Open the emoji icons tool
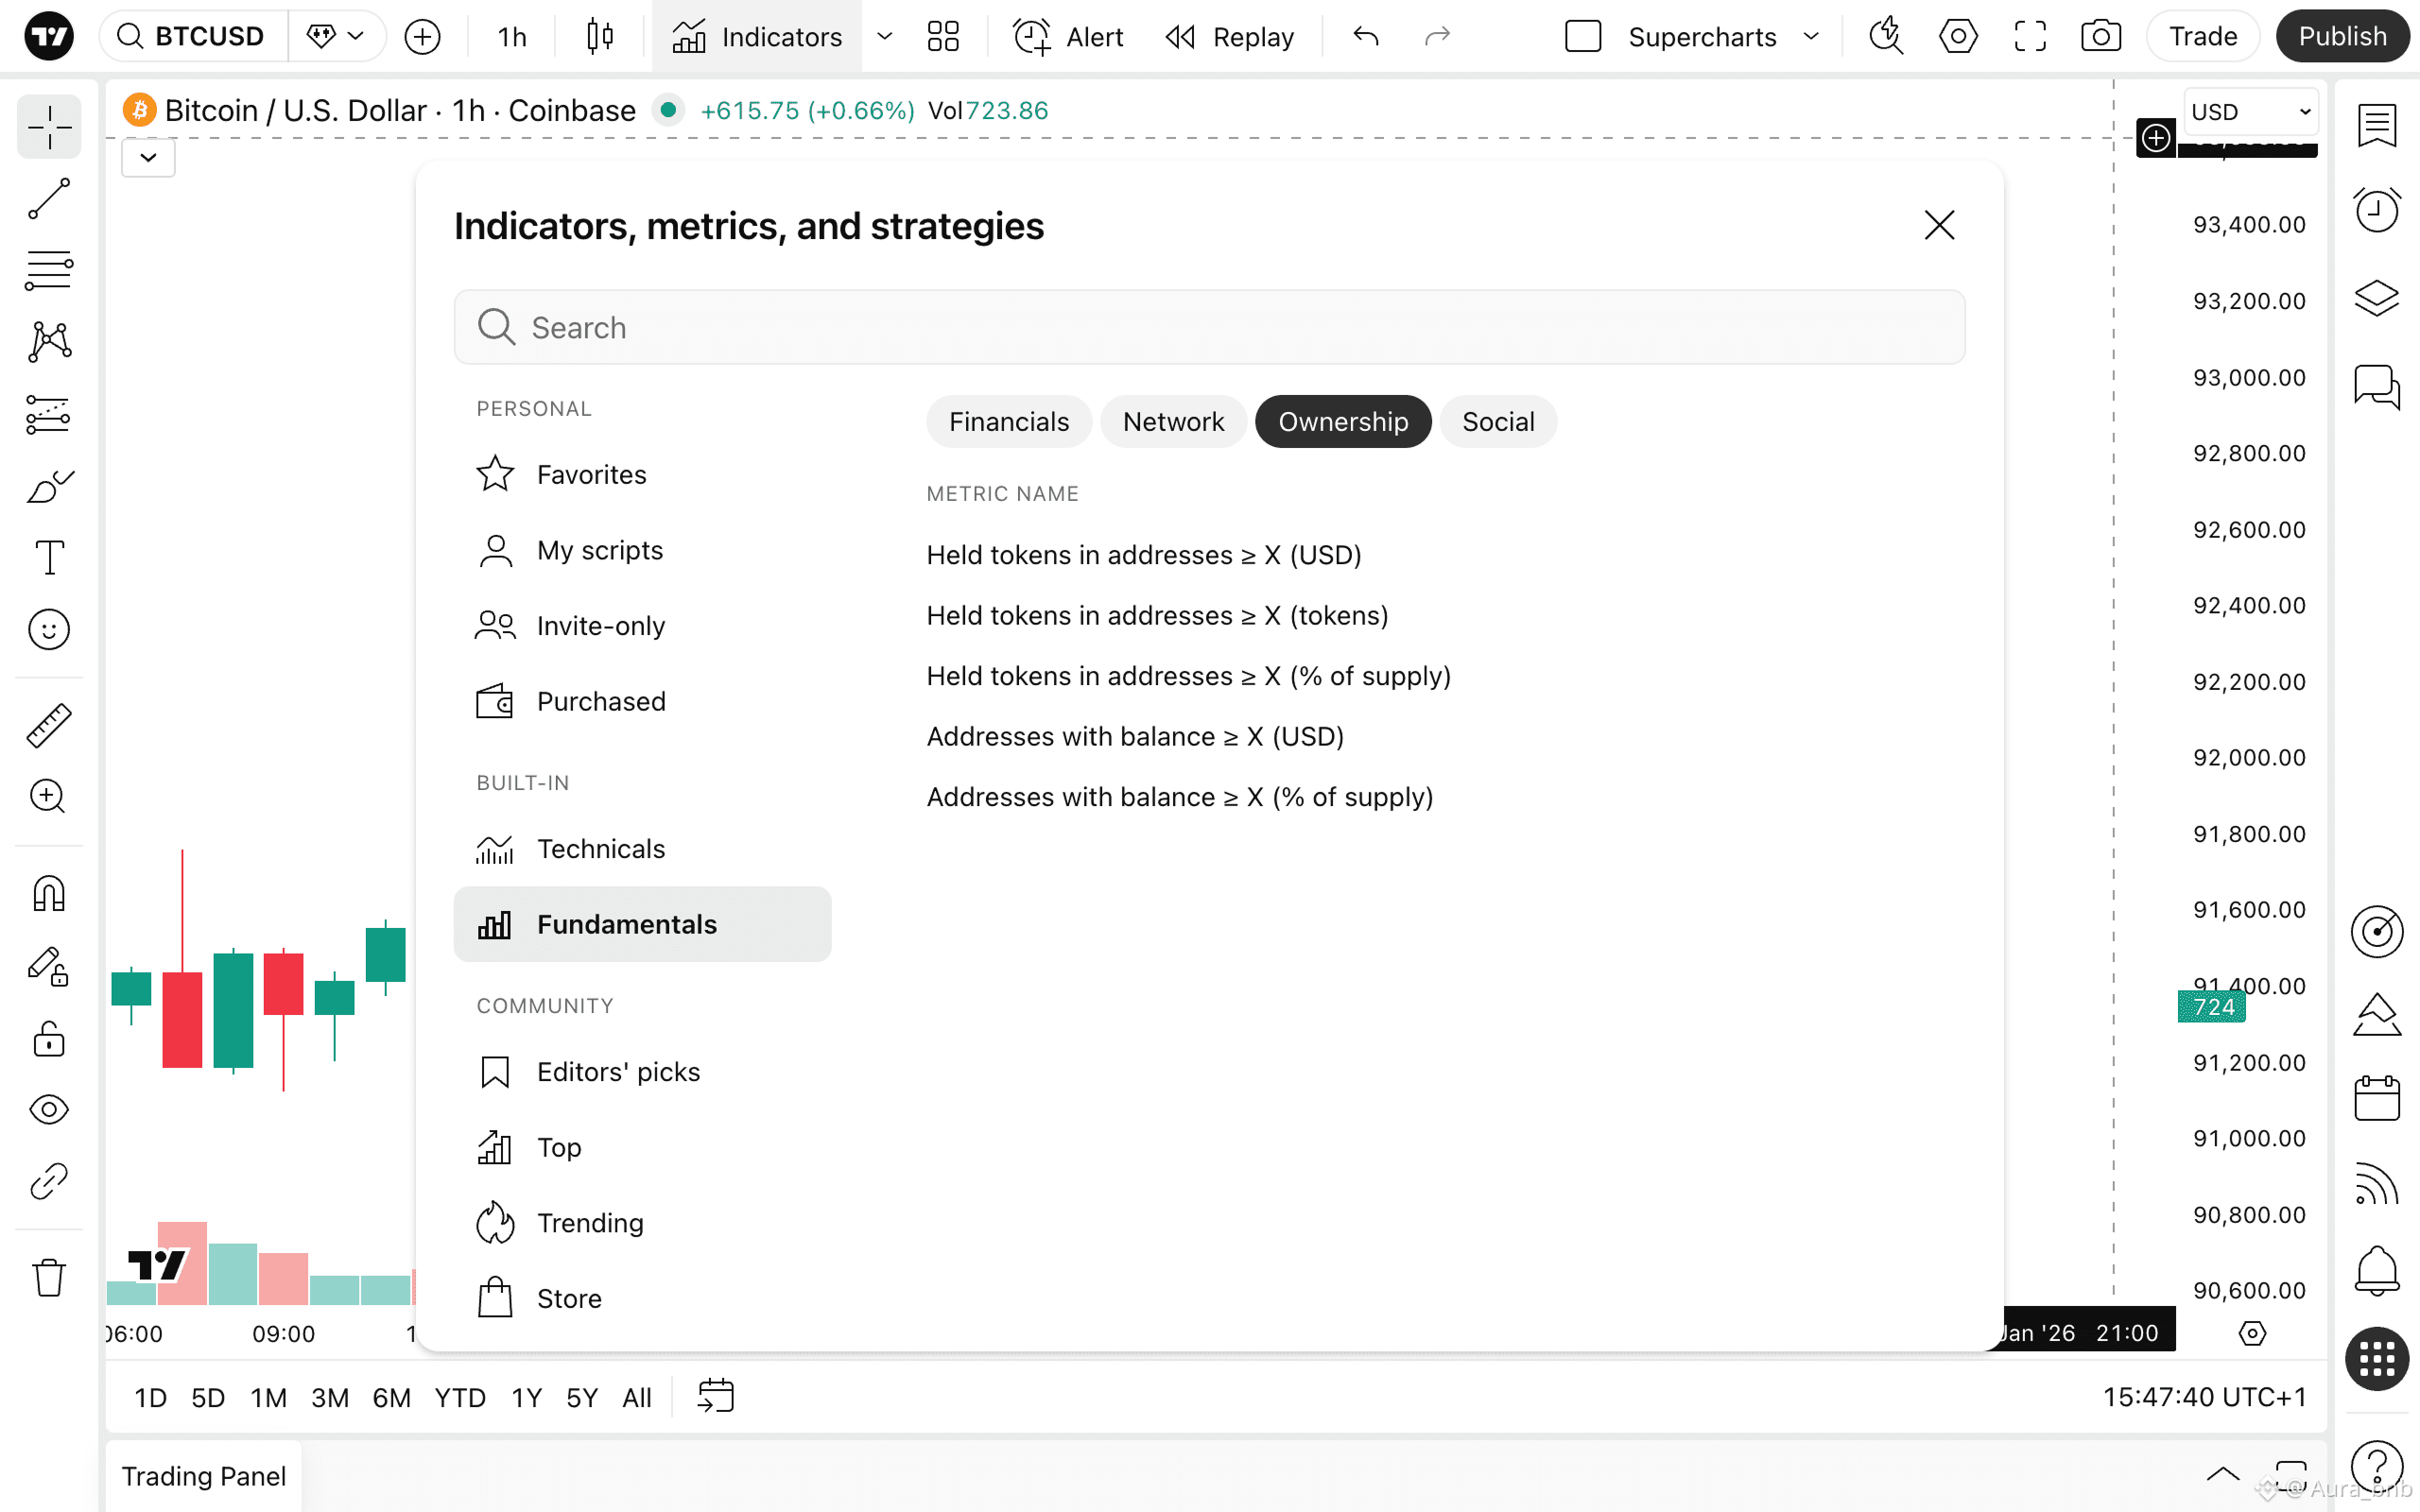The image size is (2420, 1512). click(48, 629)
